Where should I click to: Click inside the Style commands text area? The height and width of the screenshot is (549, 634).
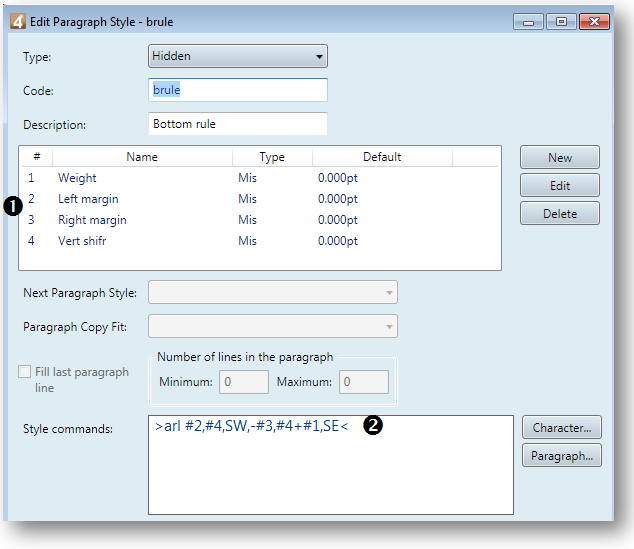coord(331,465)
